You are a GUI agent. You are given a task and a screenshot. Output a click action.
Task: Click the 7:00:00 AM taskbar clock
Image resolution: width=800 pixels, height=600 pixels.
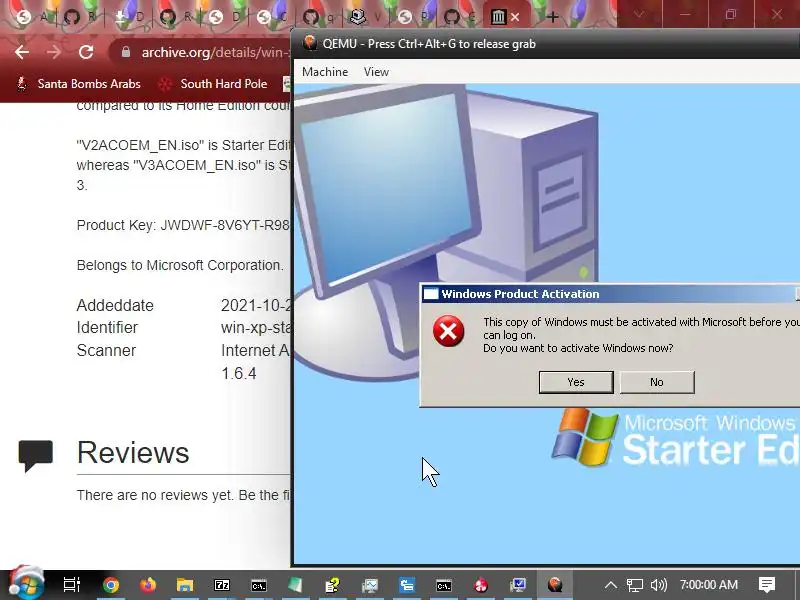pyautogui.click(x=709, y=585)
